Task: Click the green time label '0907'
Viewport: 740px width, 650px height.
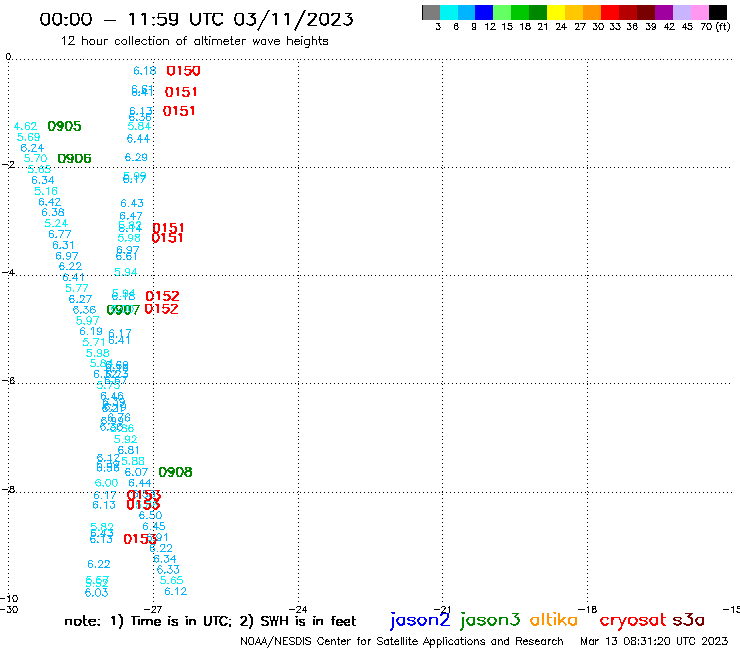Action: tap(123, 310)
